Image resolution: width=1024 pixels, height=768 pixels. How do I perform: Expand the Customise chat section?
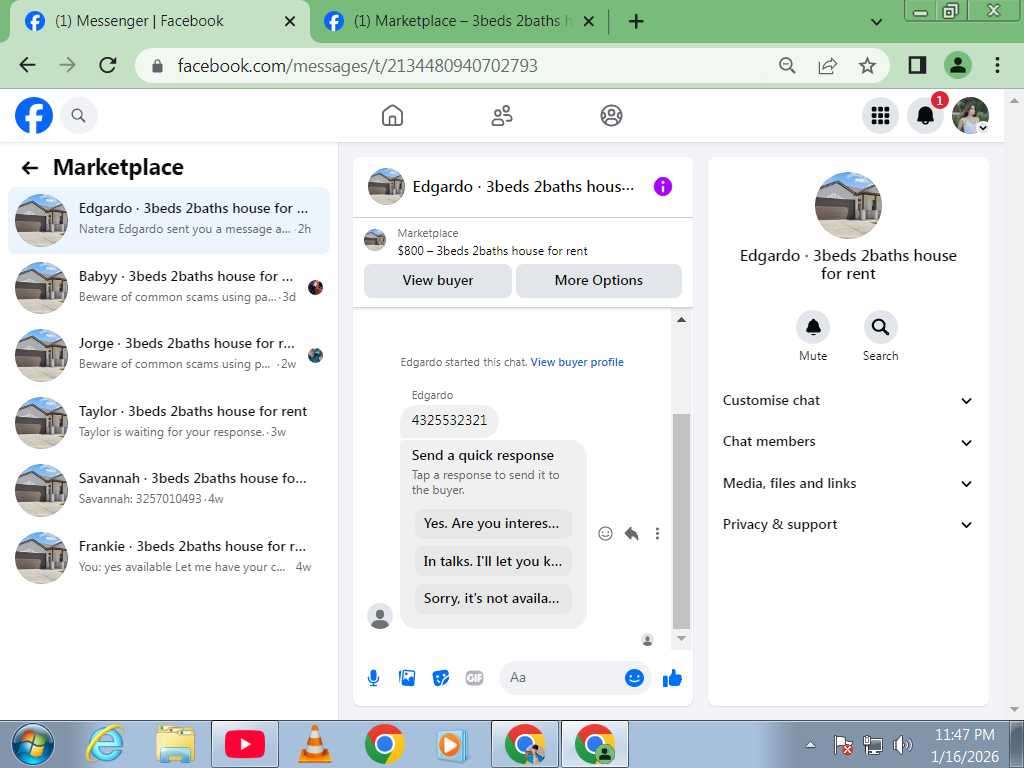(x=848, y=400)
